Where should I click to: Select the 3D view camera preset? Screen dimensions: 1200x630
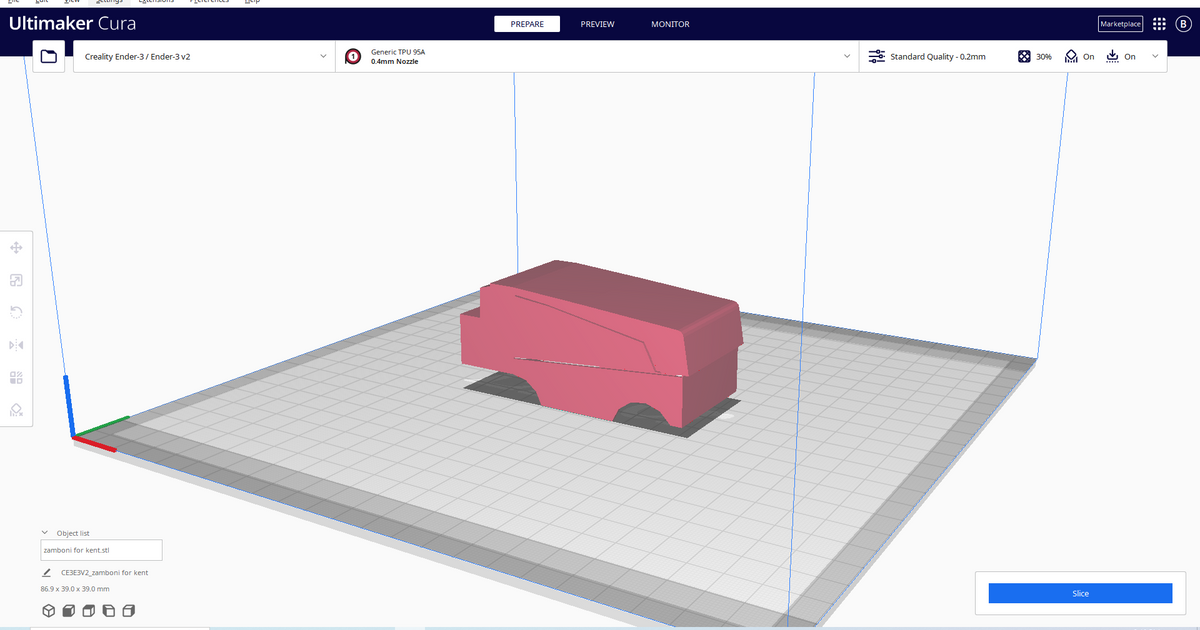[x=48, y=610]
